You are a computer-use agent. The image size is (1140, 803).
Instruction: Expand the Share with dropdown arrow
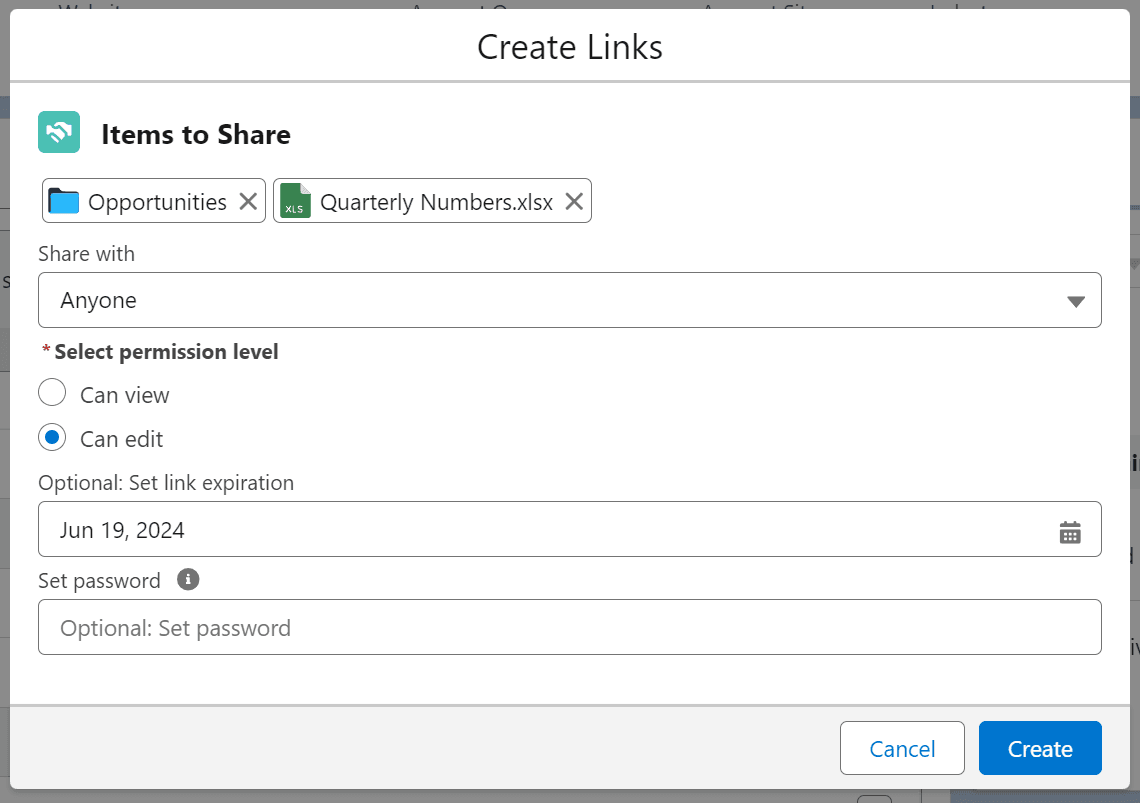click(x=1076, y=301)
